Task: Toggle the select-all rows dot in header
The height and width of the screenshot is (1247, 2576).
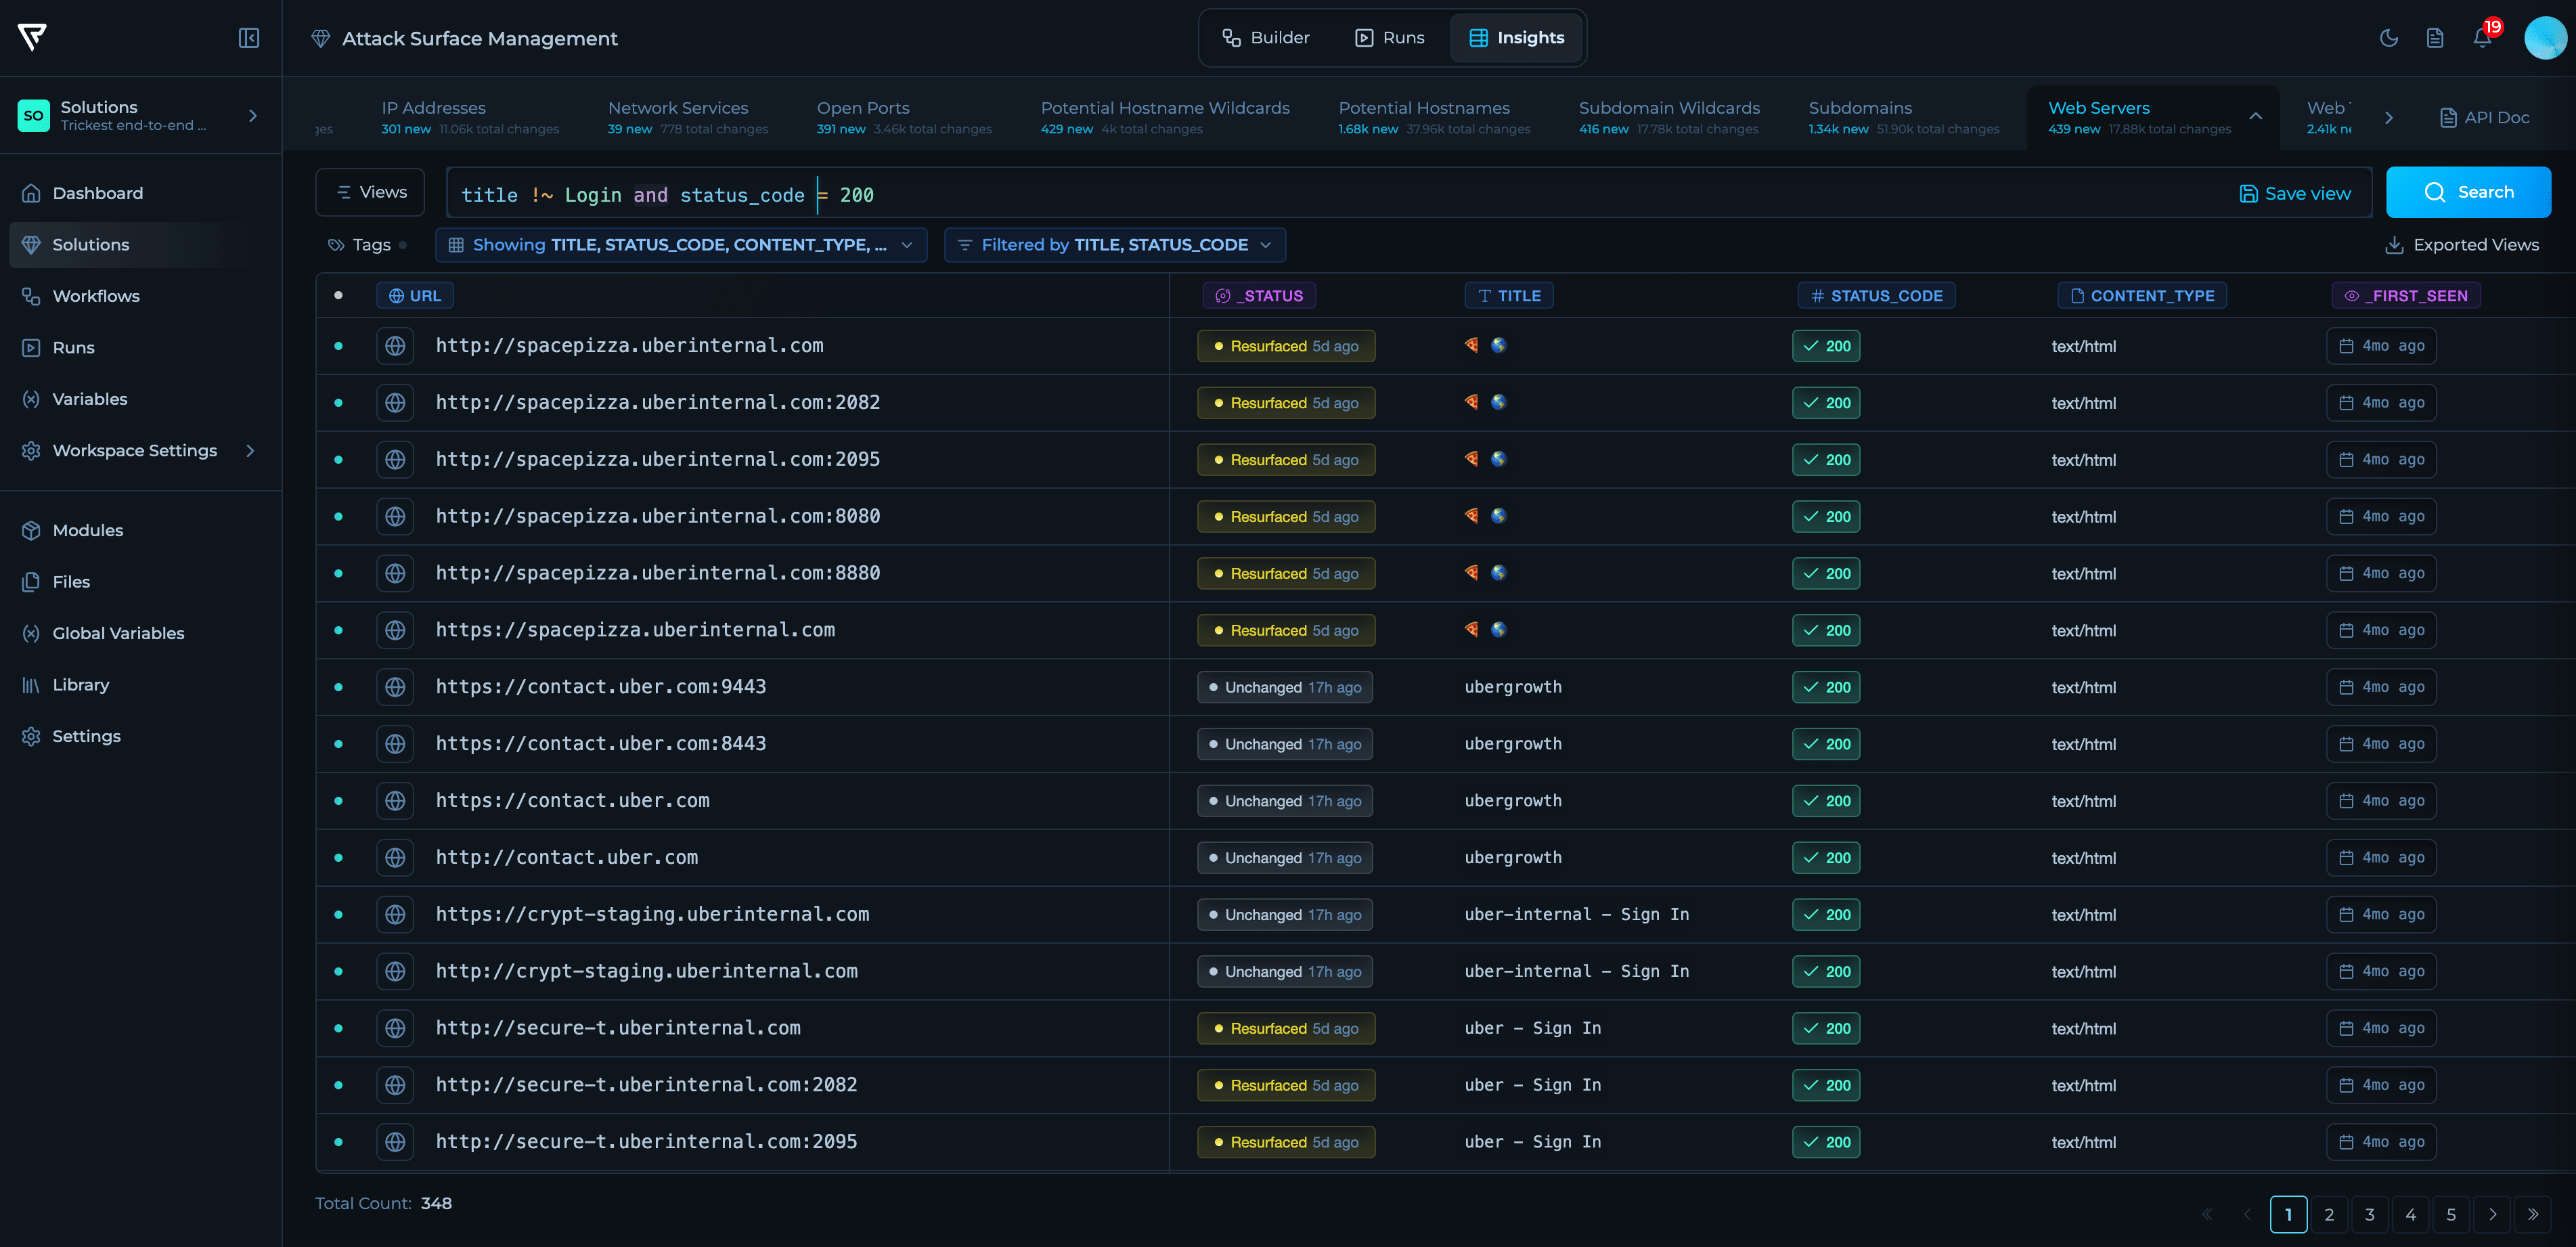Action: (338, 295)
